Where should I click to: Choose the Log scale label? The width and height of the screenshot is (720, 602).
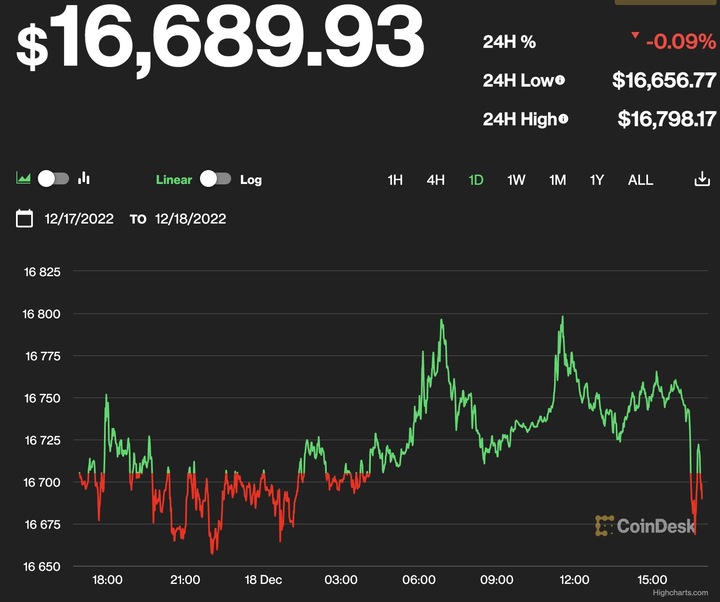(251, 180)
